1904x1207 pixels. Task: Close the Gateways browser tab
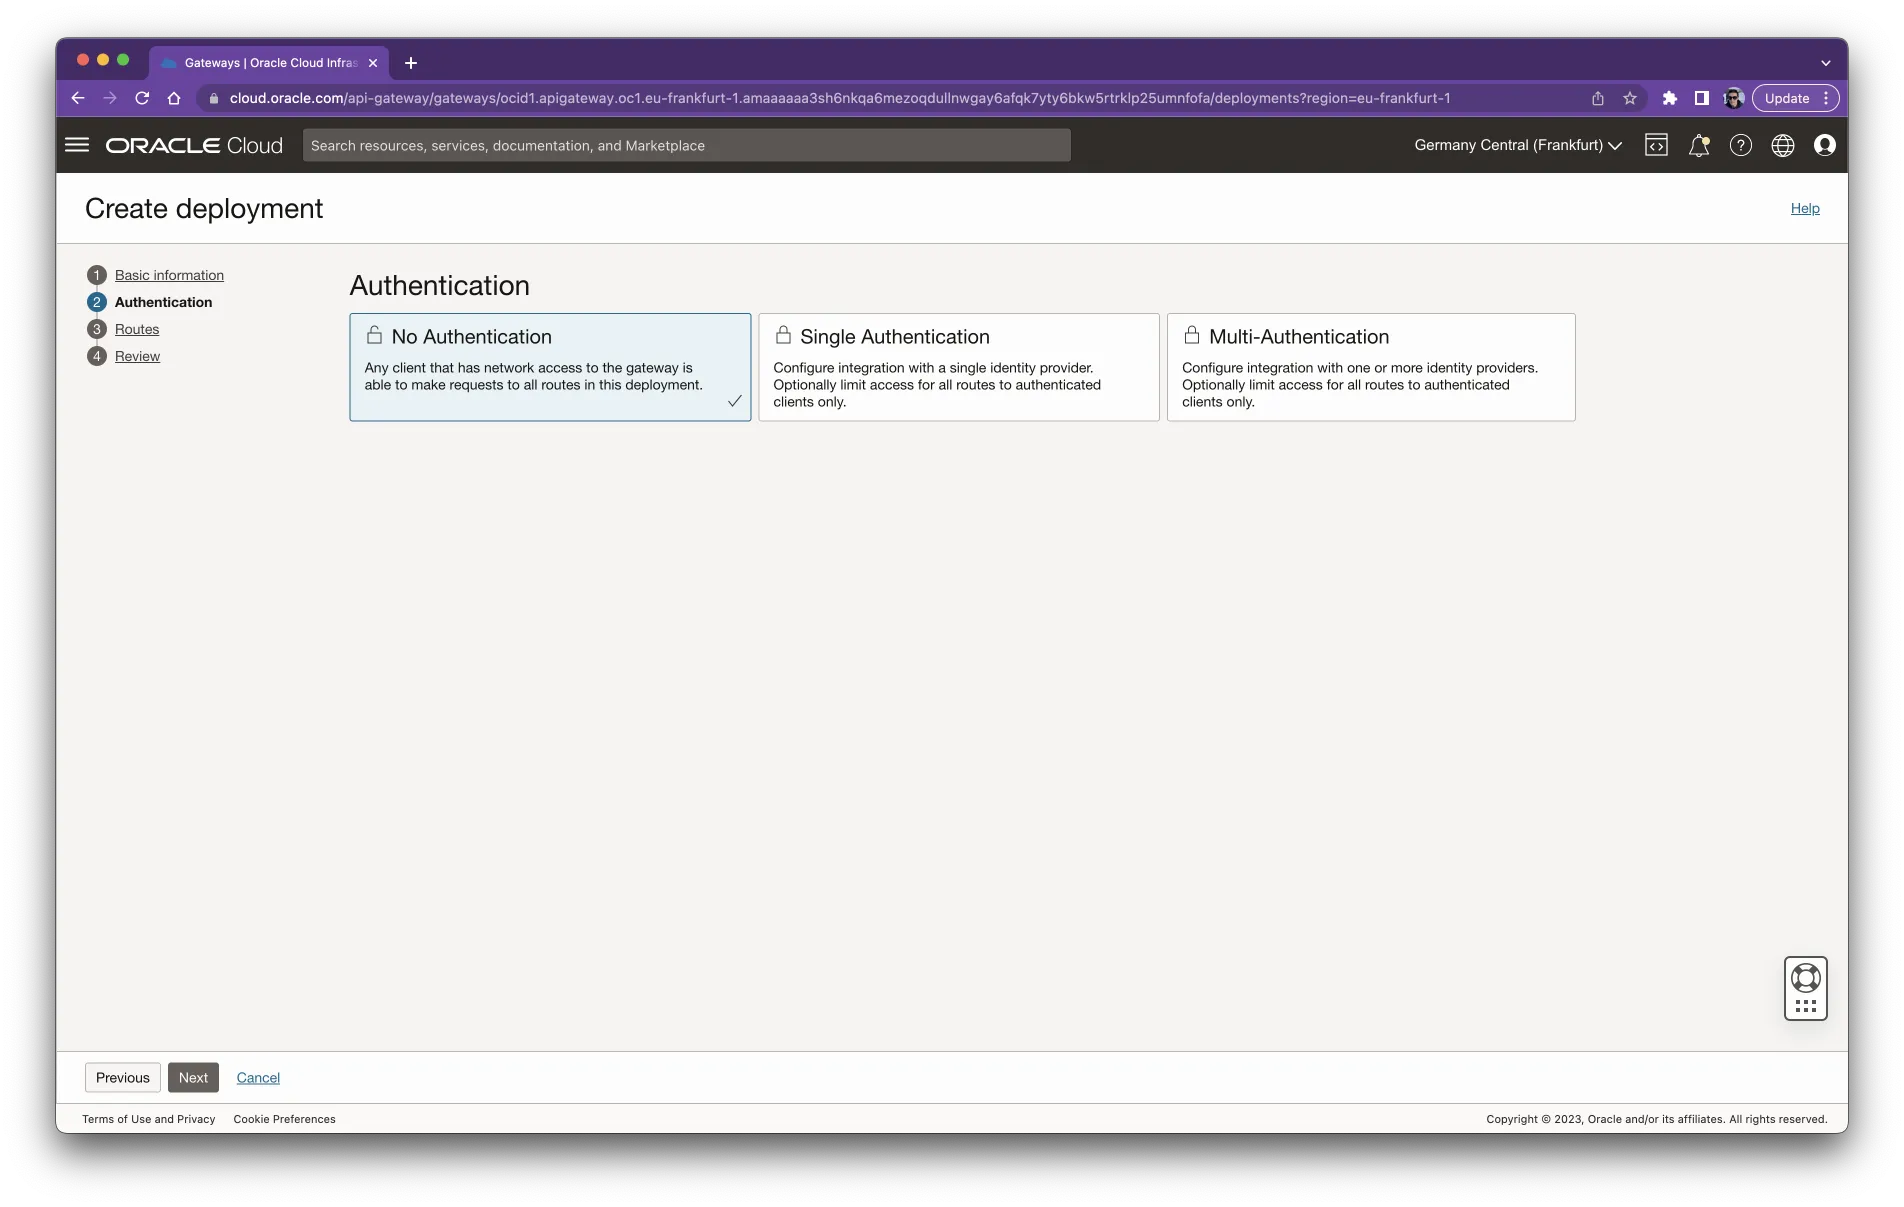373,63
